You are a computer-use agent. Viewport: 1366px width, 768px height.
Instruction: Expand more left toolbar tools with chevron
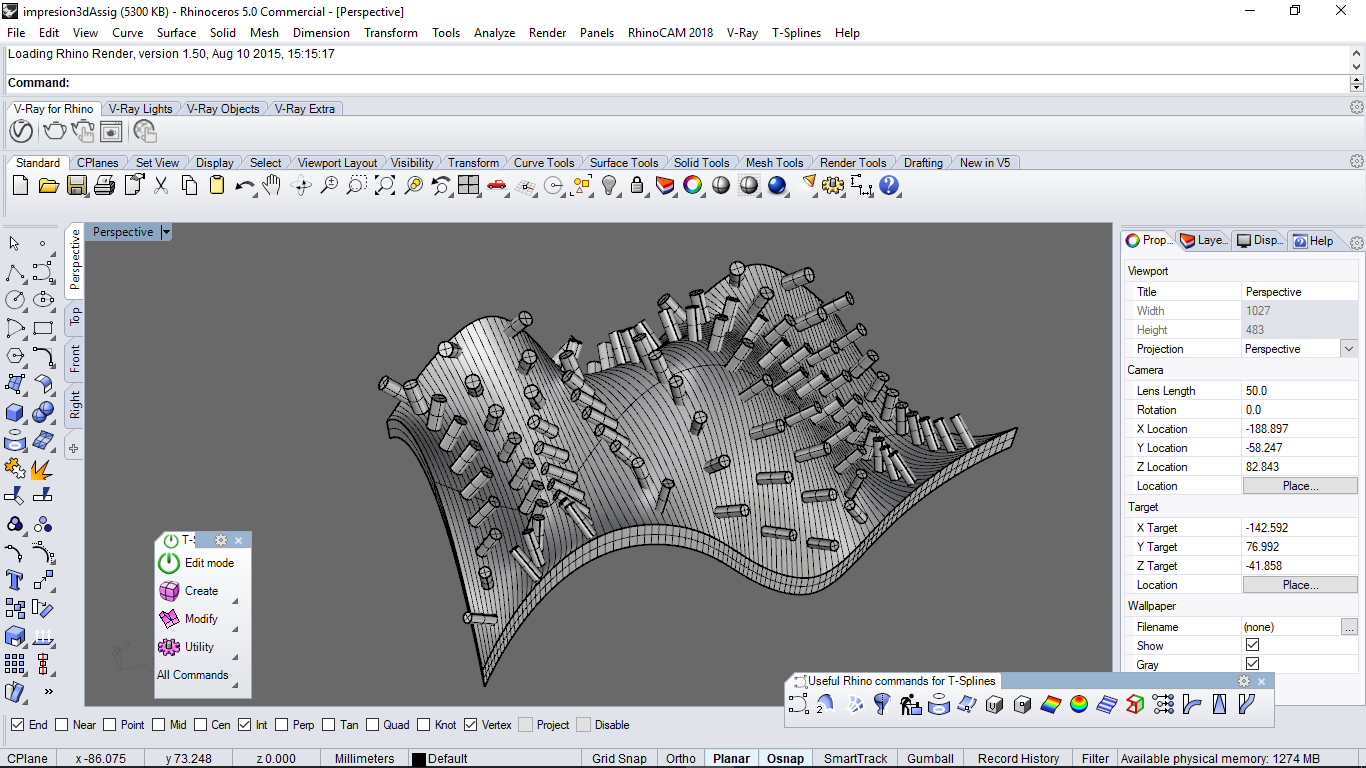click(x=48, y=691)
